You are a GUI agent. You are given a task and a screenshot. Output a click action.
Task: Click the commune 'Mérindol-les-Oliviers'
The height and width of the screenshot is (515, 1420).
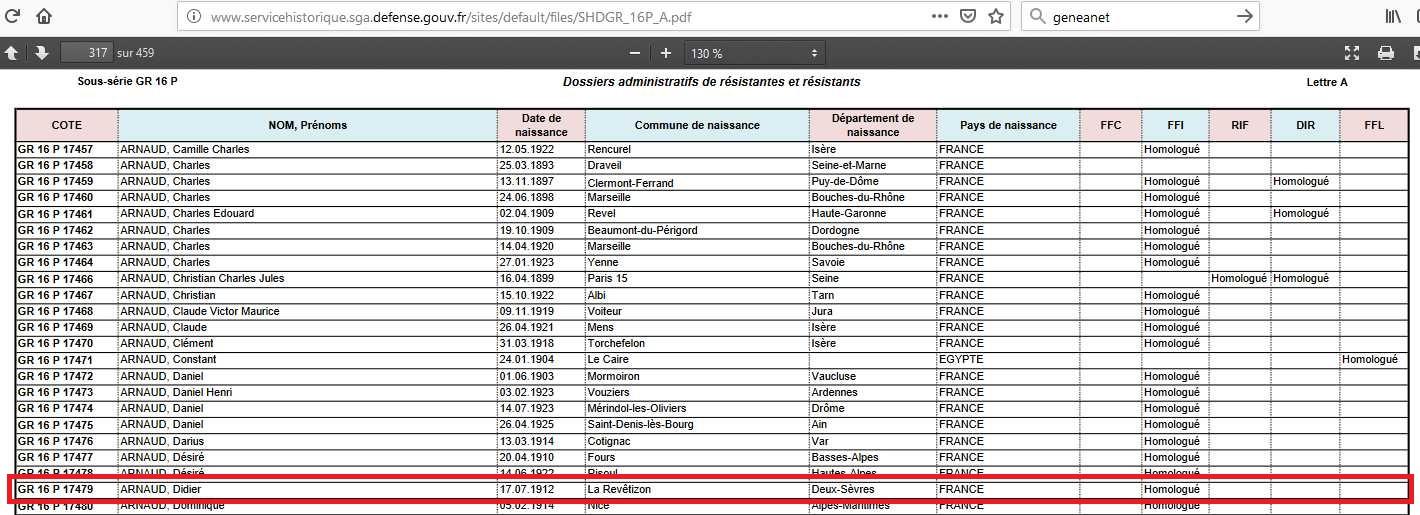pyautogui.click(x=637, y=408)
